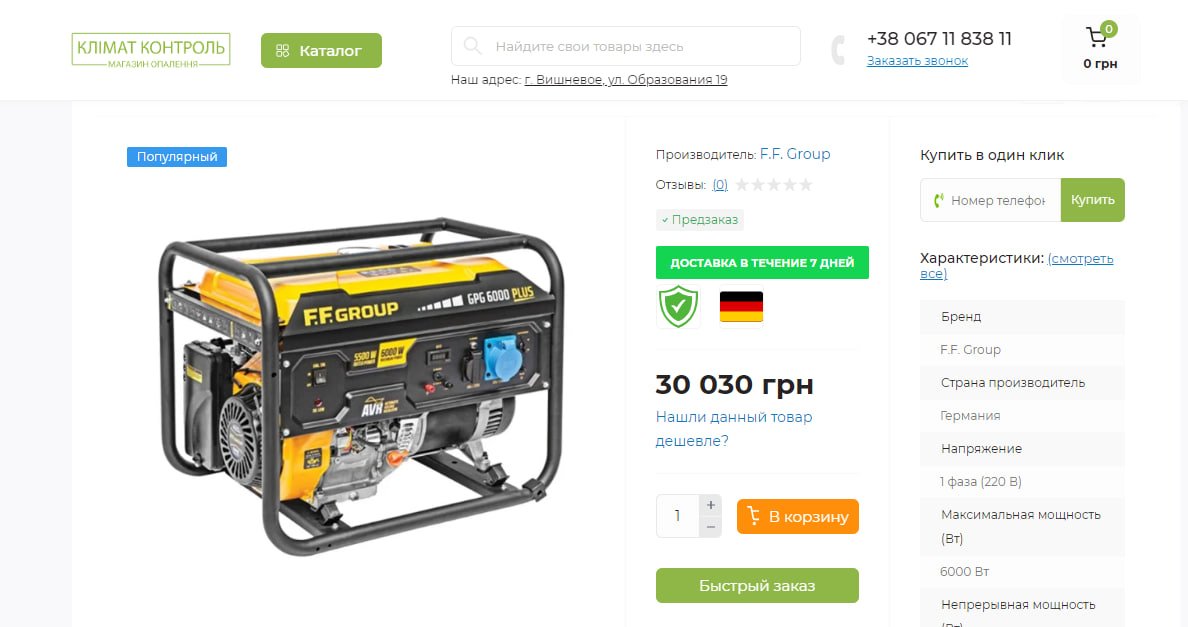Click the Купить one-click button
Screen dimensions: 1188x627
coord(1093,200)
